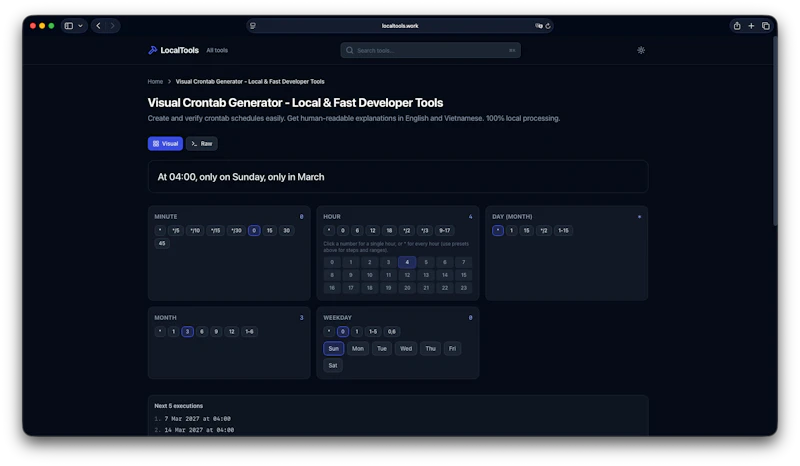Select the * chip in Day (Month)
Screen dimensions: 800x466
(x=498, y=230)
